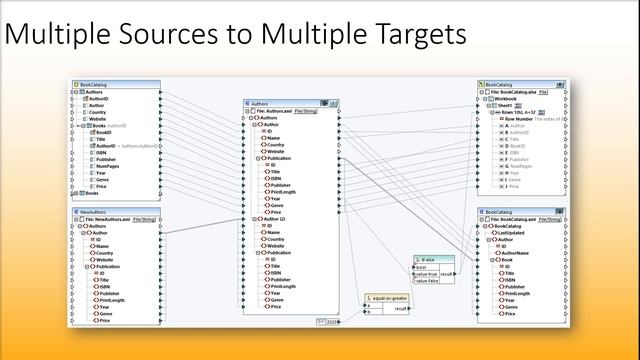
Task: Select Year element in BookCatalog.xml target
Action: (x=510, y=300)
